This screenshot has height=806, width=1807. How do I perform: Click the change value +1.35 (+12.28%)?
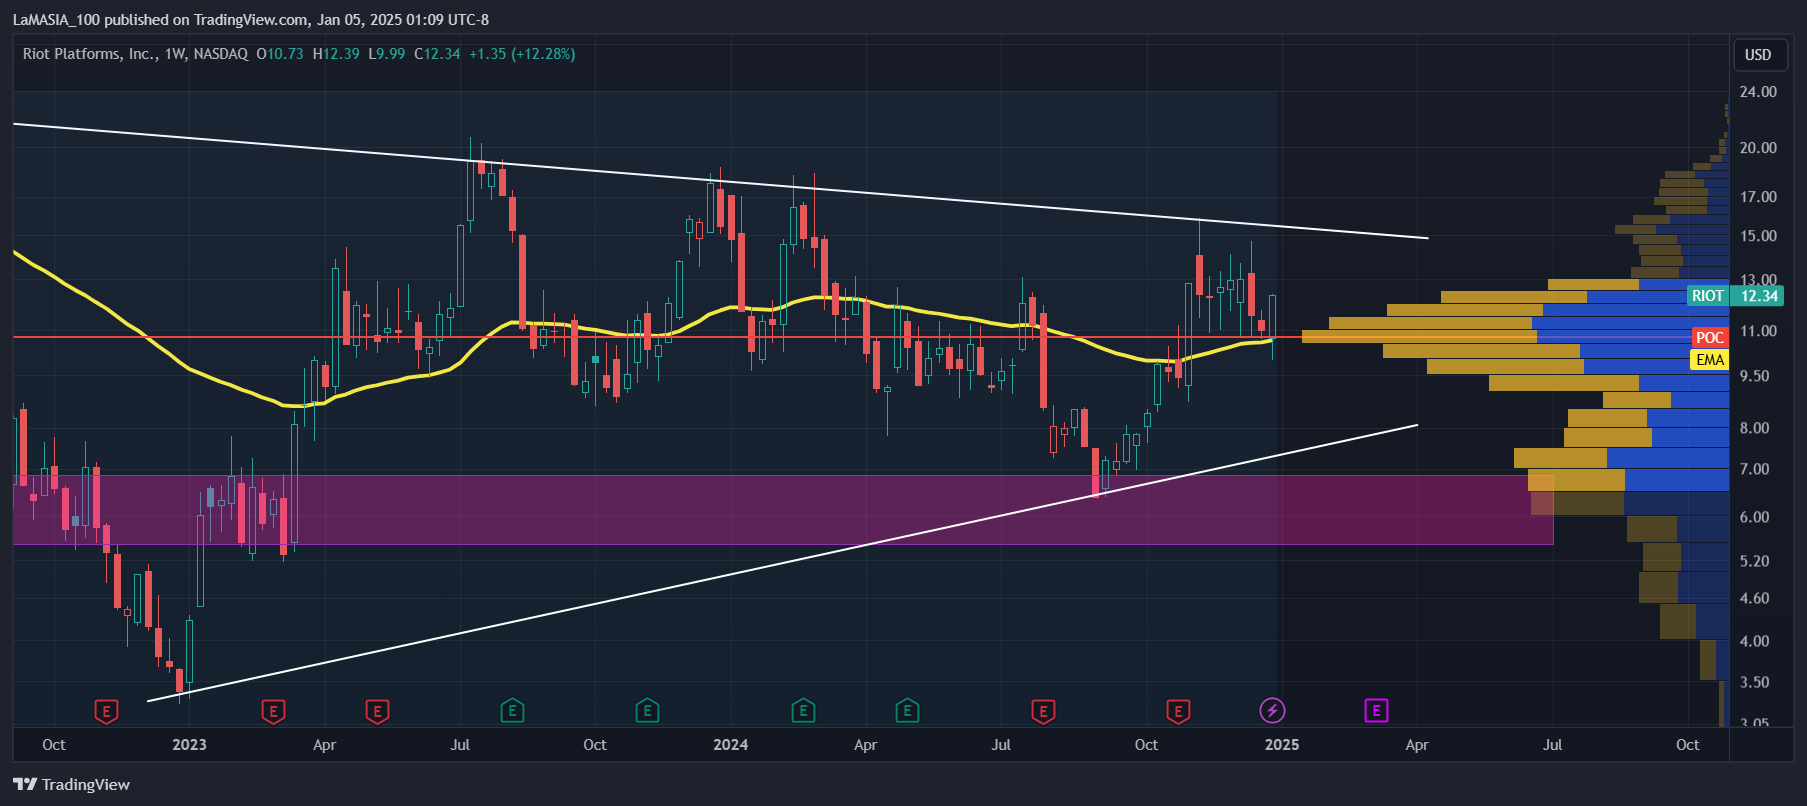(522, 54)
